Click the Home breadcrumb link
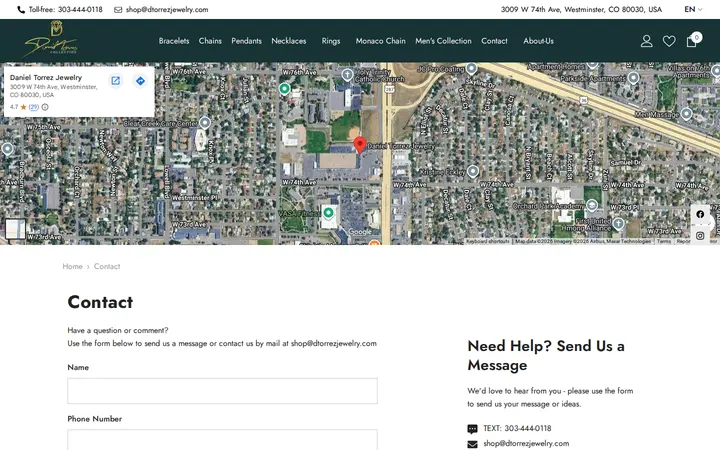This screenshot has width=720, height=450. (x=73, y=266)
